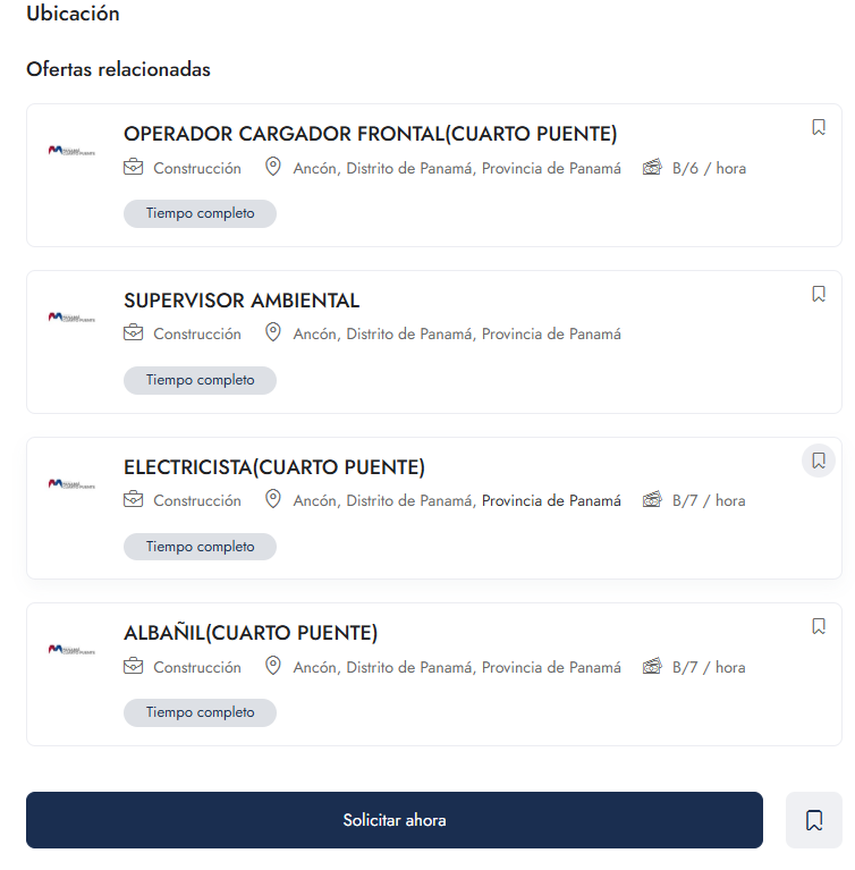Click company logo on Albañil card
This screenshot has height=870, width=855.
pyautogui.click(x=71, y=650)
